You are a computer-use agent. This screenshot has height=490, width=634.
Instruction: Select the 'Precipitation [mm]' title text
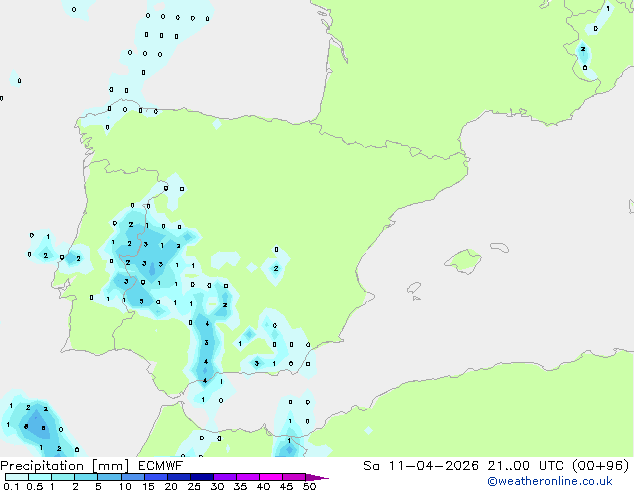pos(65,466)
